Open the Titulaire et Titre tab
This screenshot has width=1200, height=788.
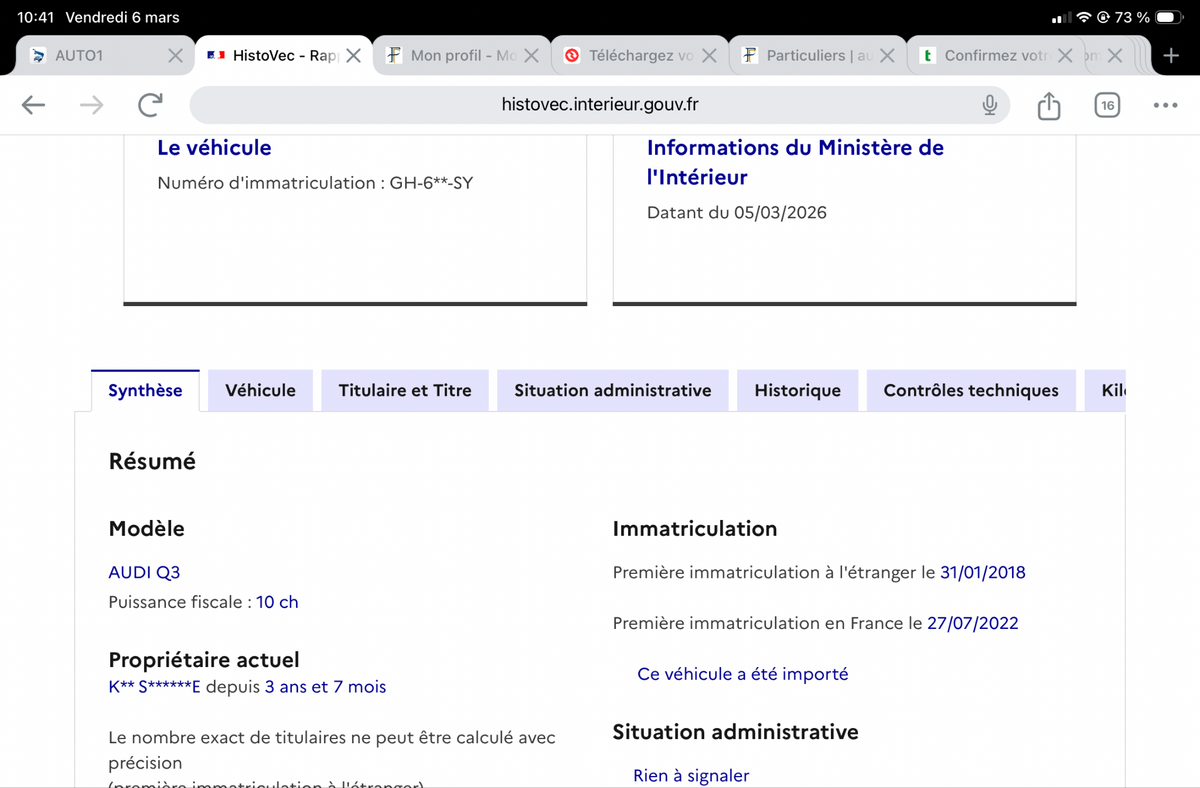405,390
